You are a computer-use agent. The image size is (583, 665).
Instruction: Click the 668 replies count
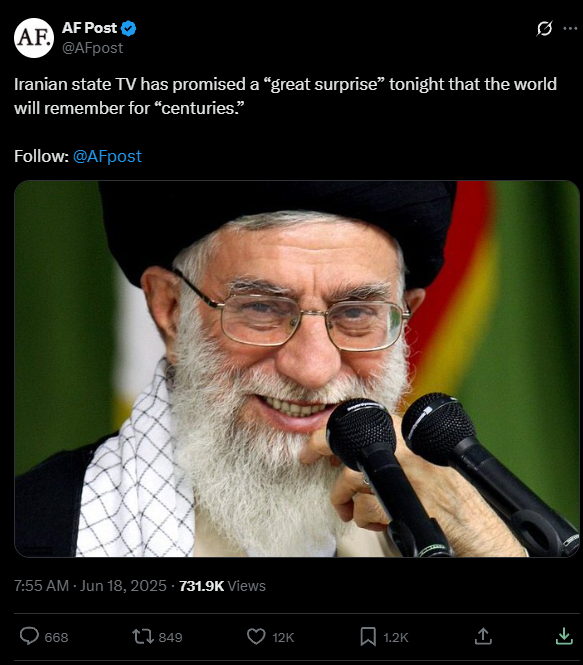pyautogui.click(x=56, y=637)
